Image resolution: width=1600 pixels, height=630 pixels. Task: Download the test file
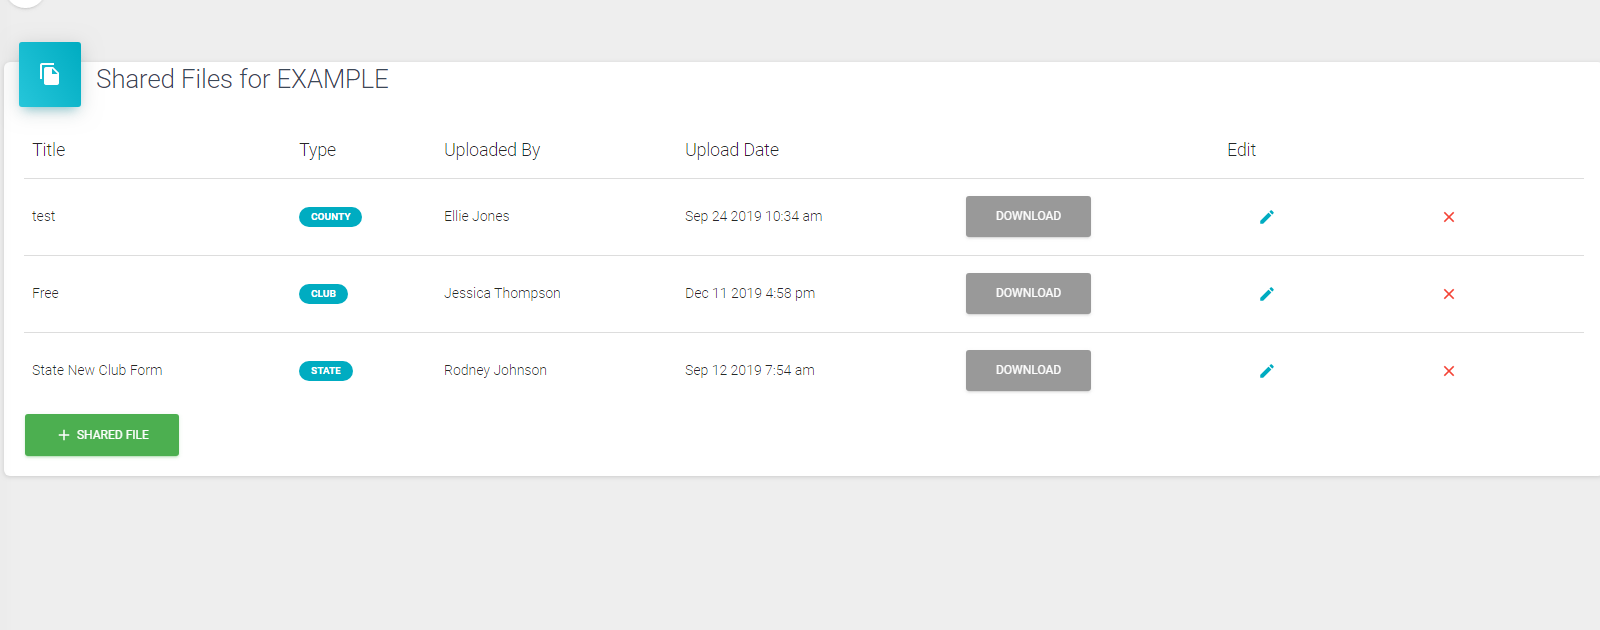pyautogui.click(x=1028, y=216)
